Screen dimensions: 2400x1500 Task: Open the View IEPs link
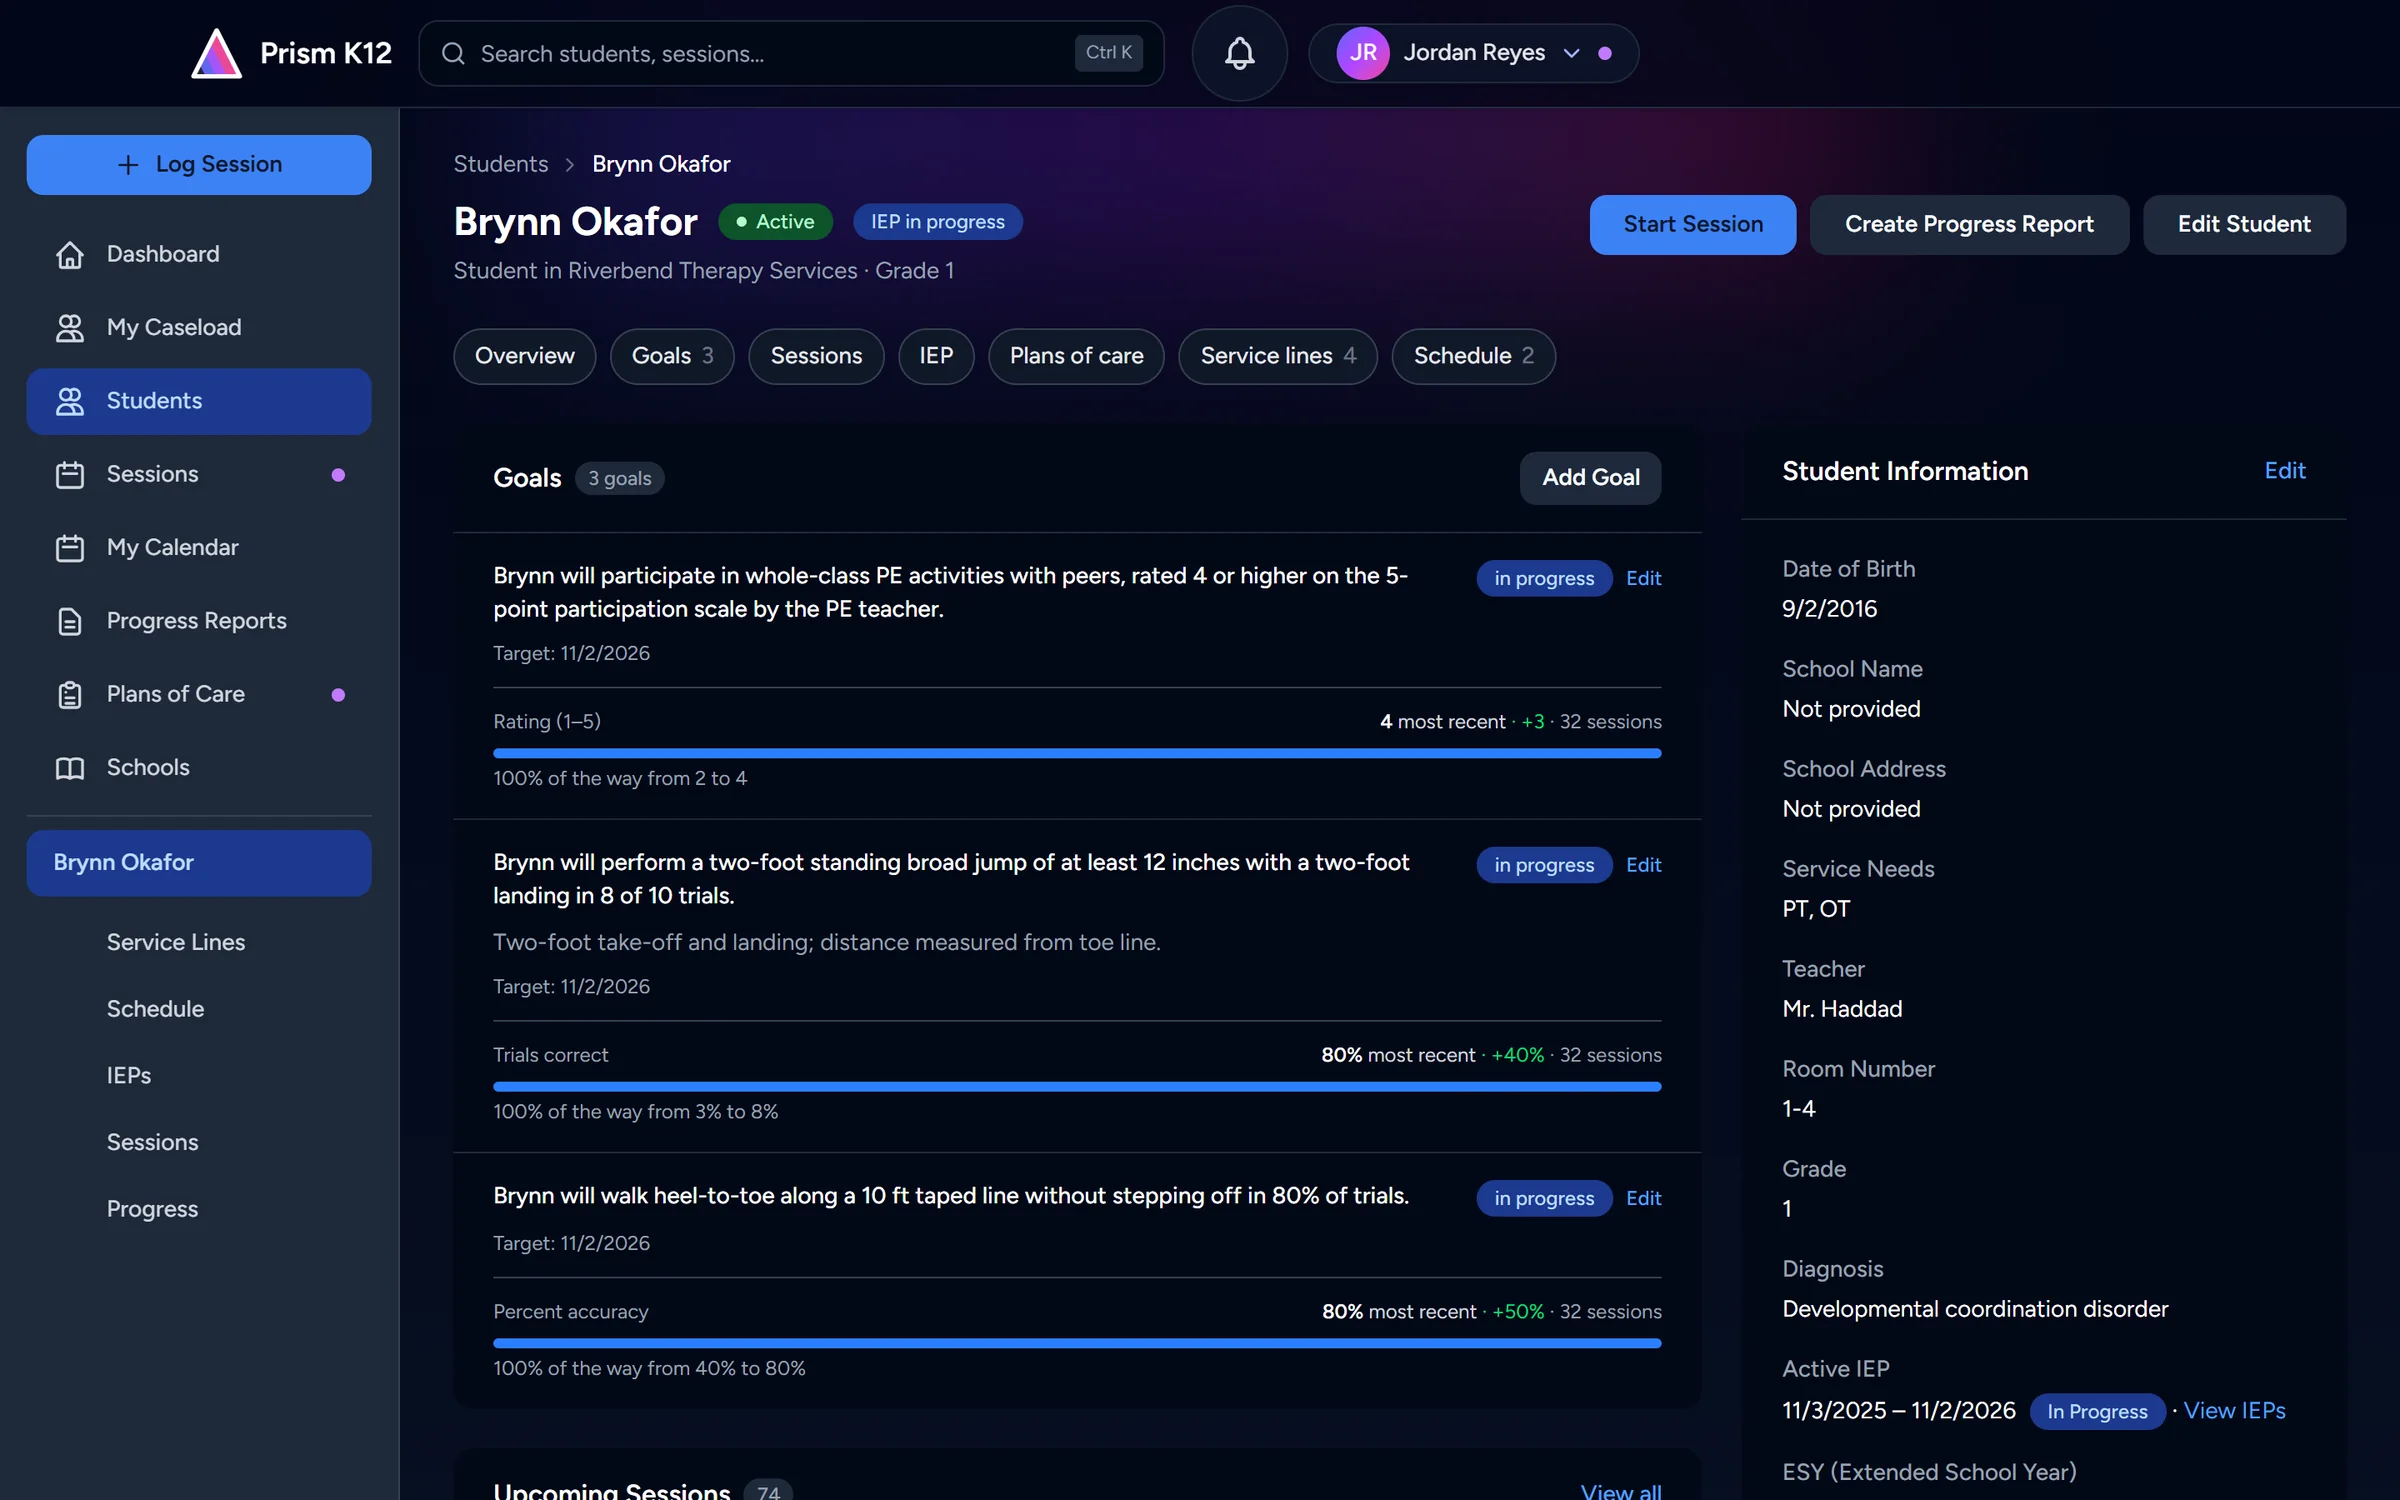click(2234, 1411)
